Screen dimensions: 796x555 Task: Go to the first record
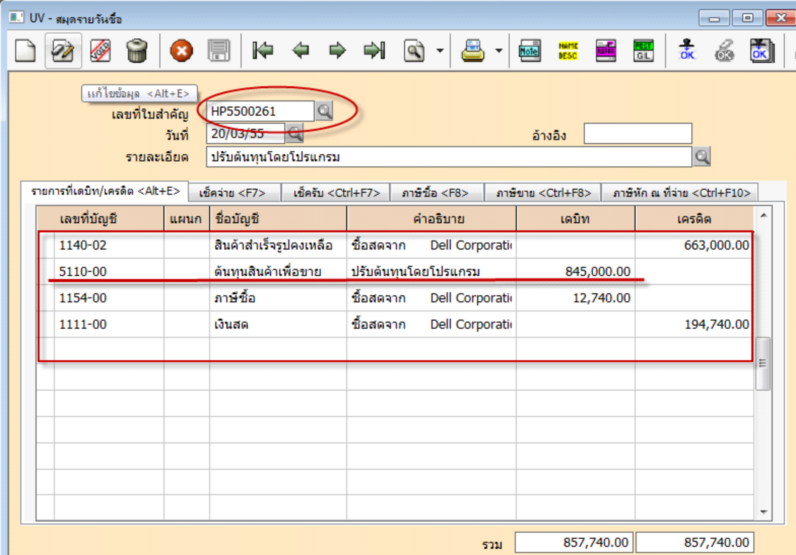click(x=264, y=51)
